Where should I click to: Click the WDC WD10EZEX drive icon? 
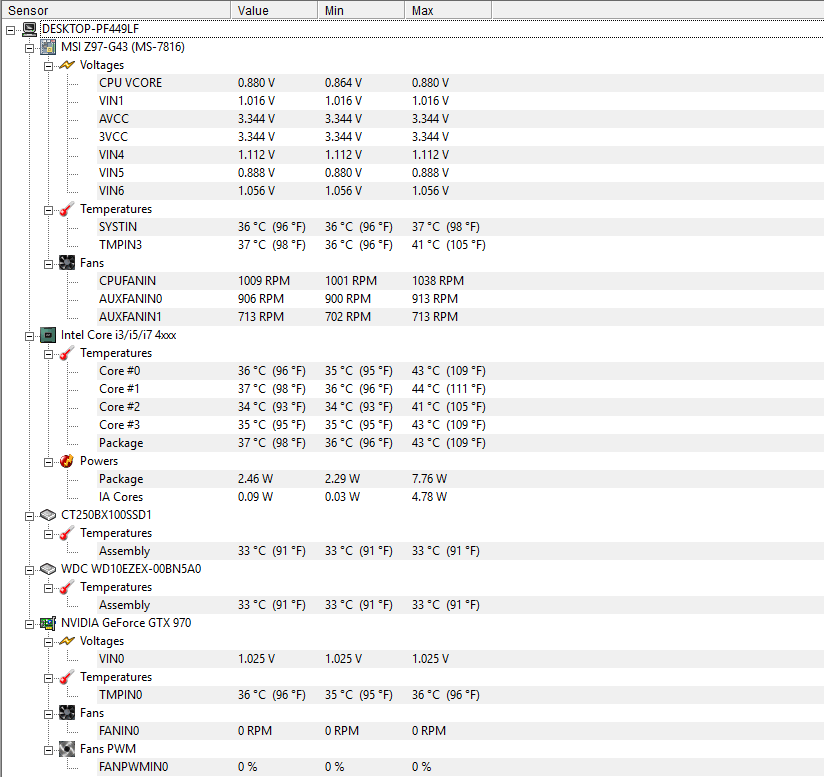coord(48,569)
